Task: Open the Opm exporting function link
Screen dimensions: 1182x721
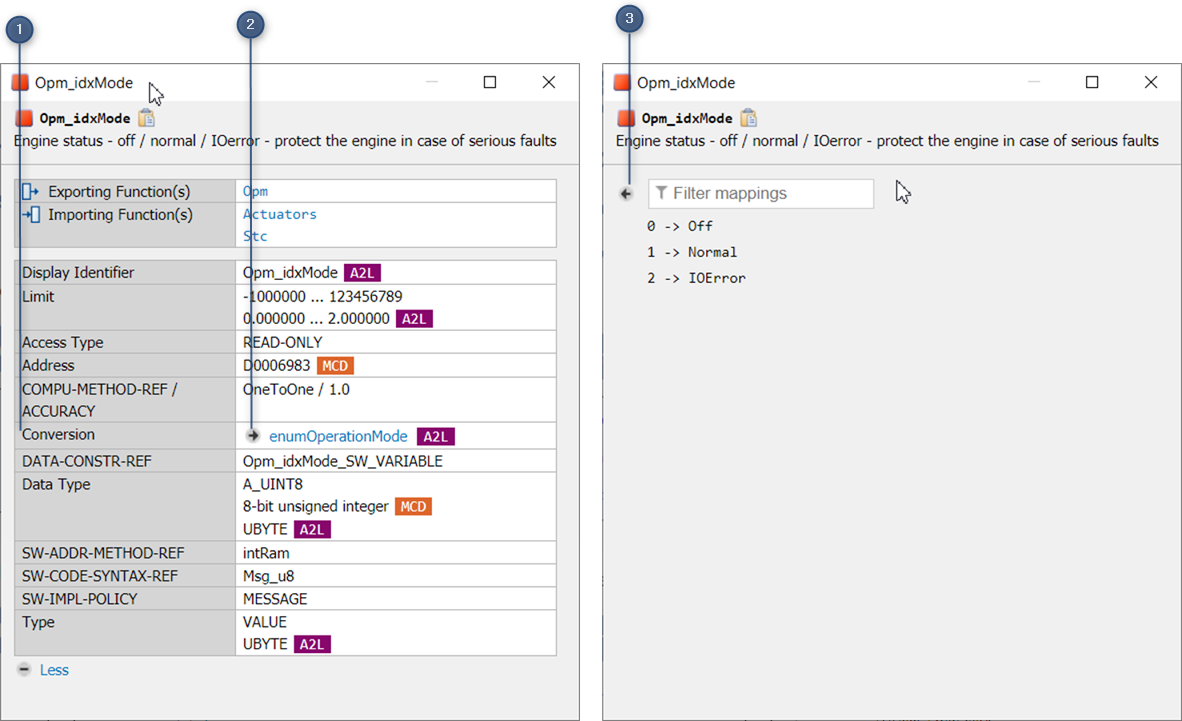Action: click(x=255, y=191)
